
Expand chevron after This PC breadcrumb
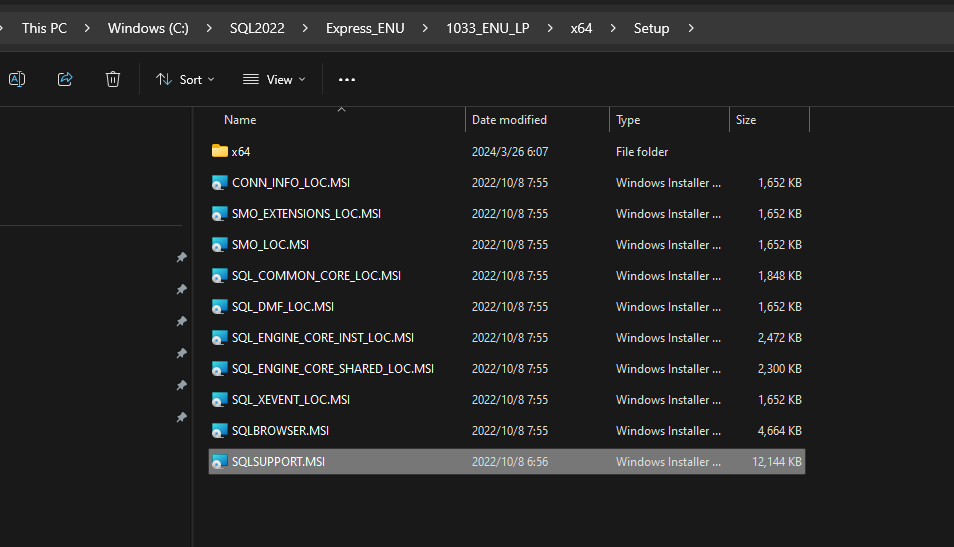point(87,28)
